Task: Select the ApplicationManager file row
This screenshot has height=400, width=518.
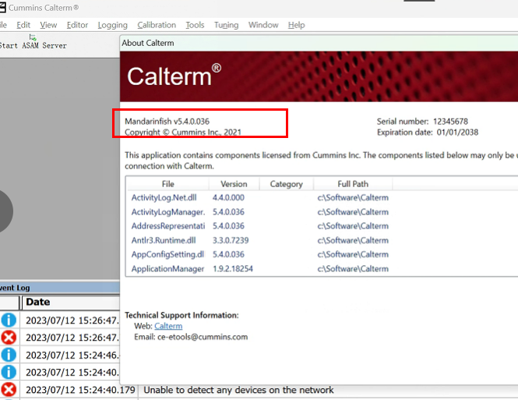Action: tap(322, 269)
